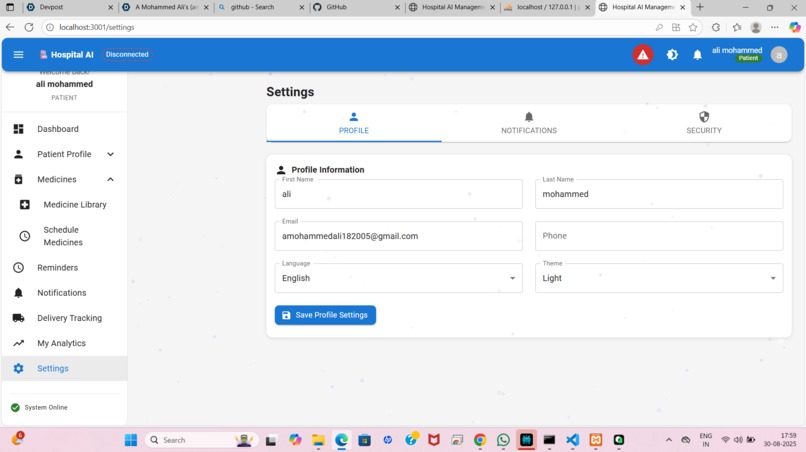The width and height of the screenshot is (806, 452).
Task: Go back in the browser
Action: click(x=10, y=27)
